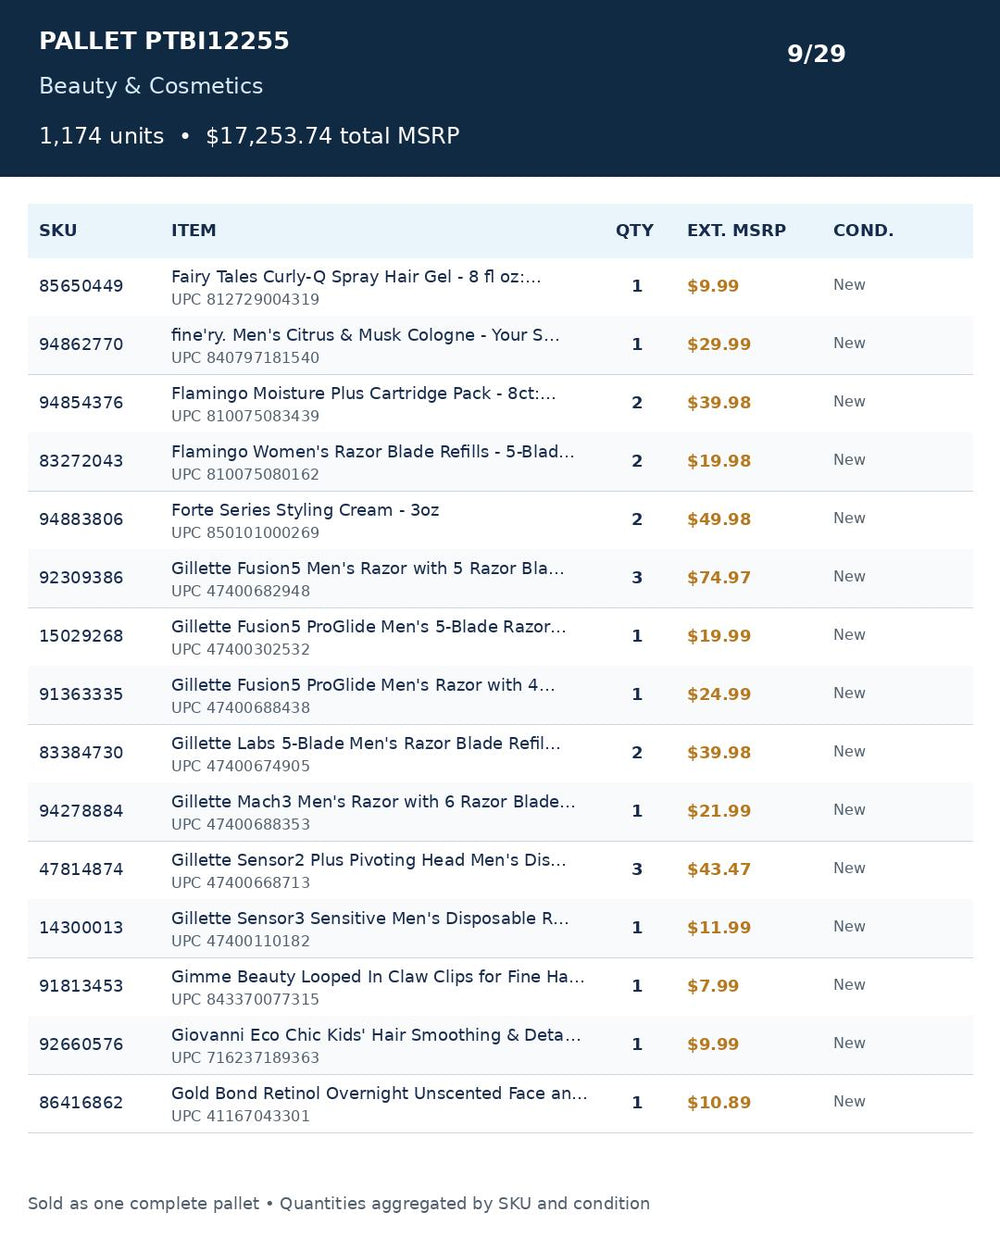Click the PALLET PTBI12255 title
The image size is (1000, 1250).
point(164,41)
